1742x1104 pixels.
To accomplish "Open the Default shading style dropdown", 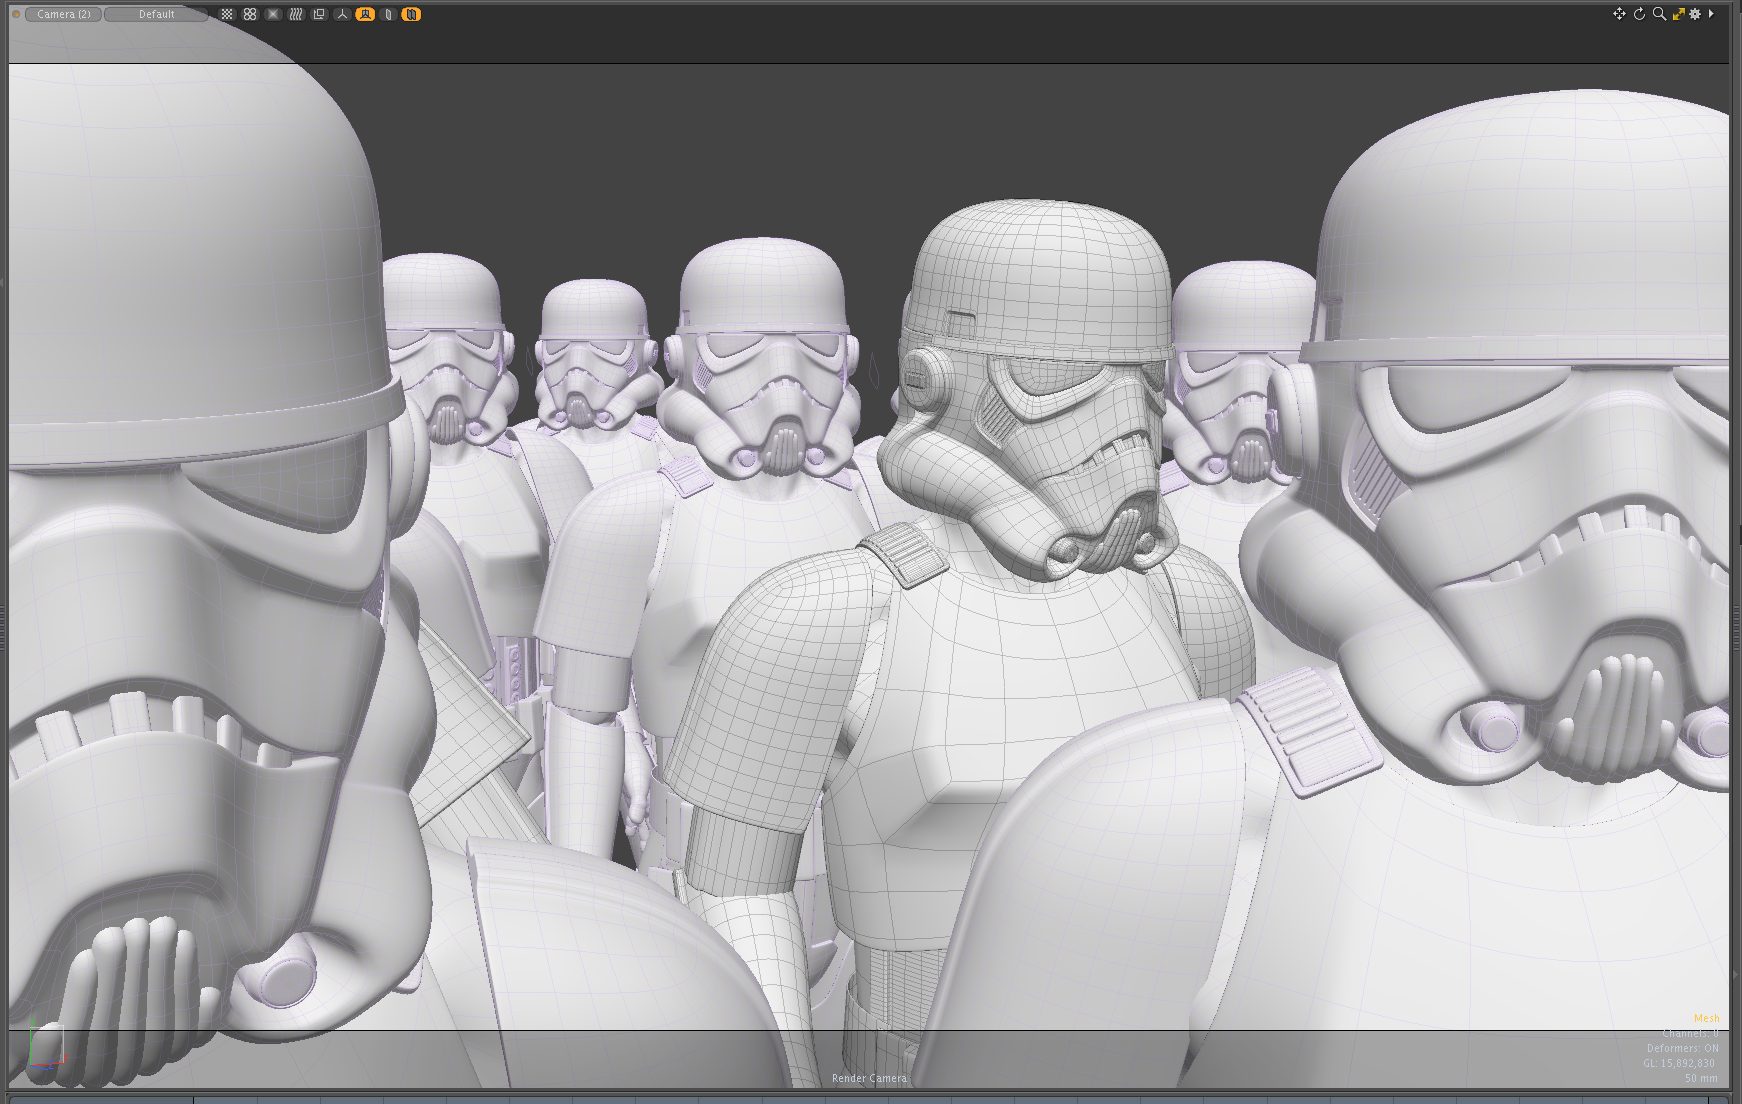I will (156, 14).
